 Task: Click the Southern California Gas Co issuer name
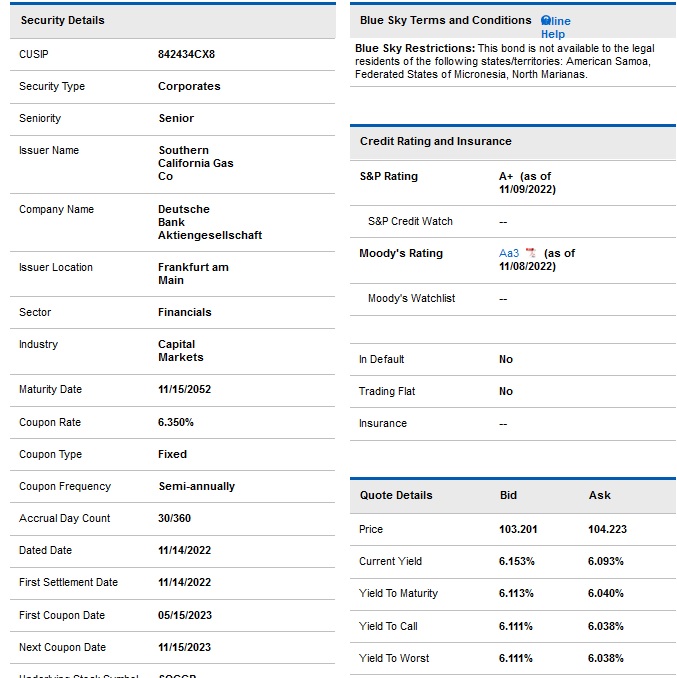tap(195, 163)
